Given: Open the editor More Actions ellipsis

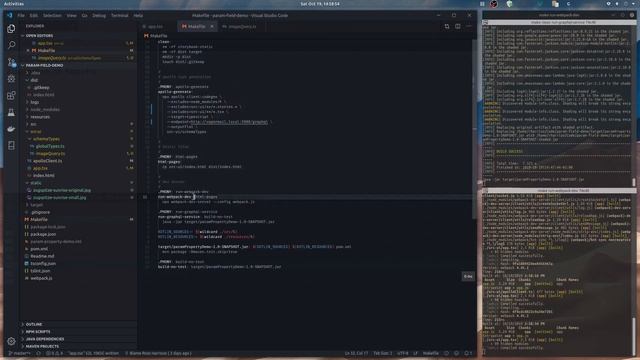Looking at the screenshot, I should coord(469,27).
